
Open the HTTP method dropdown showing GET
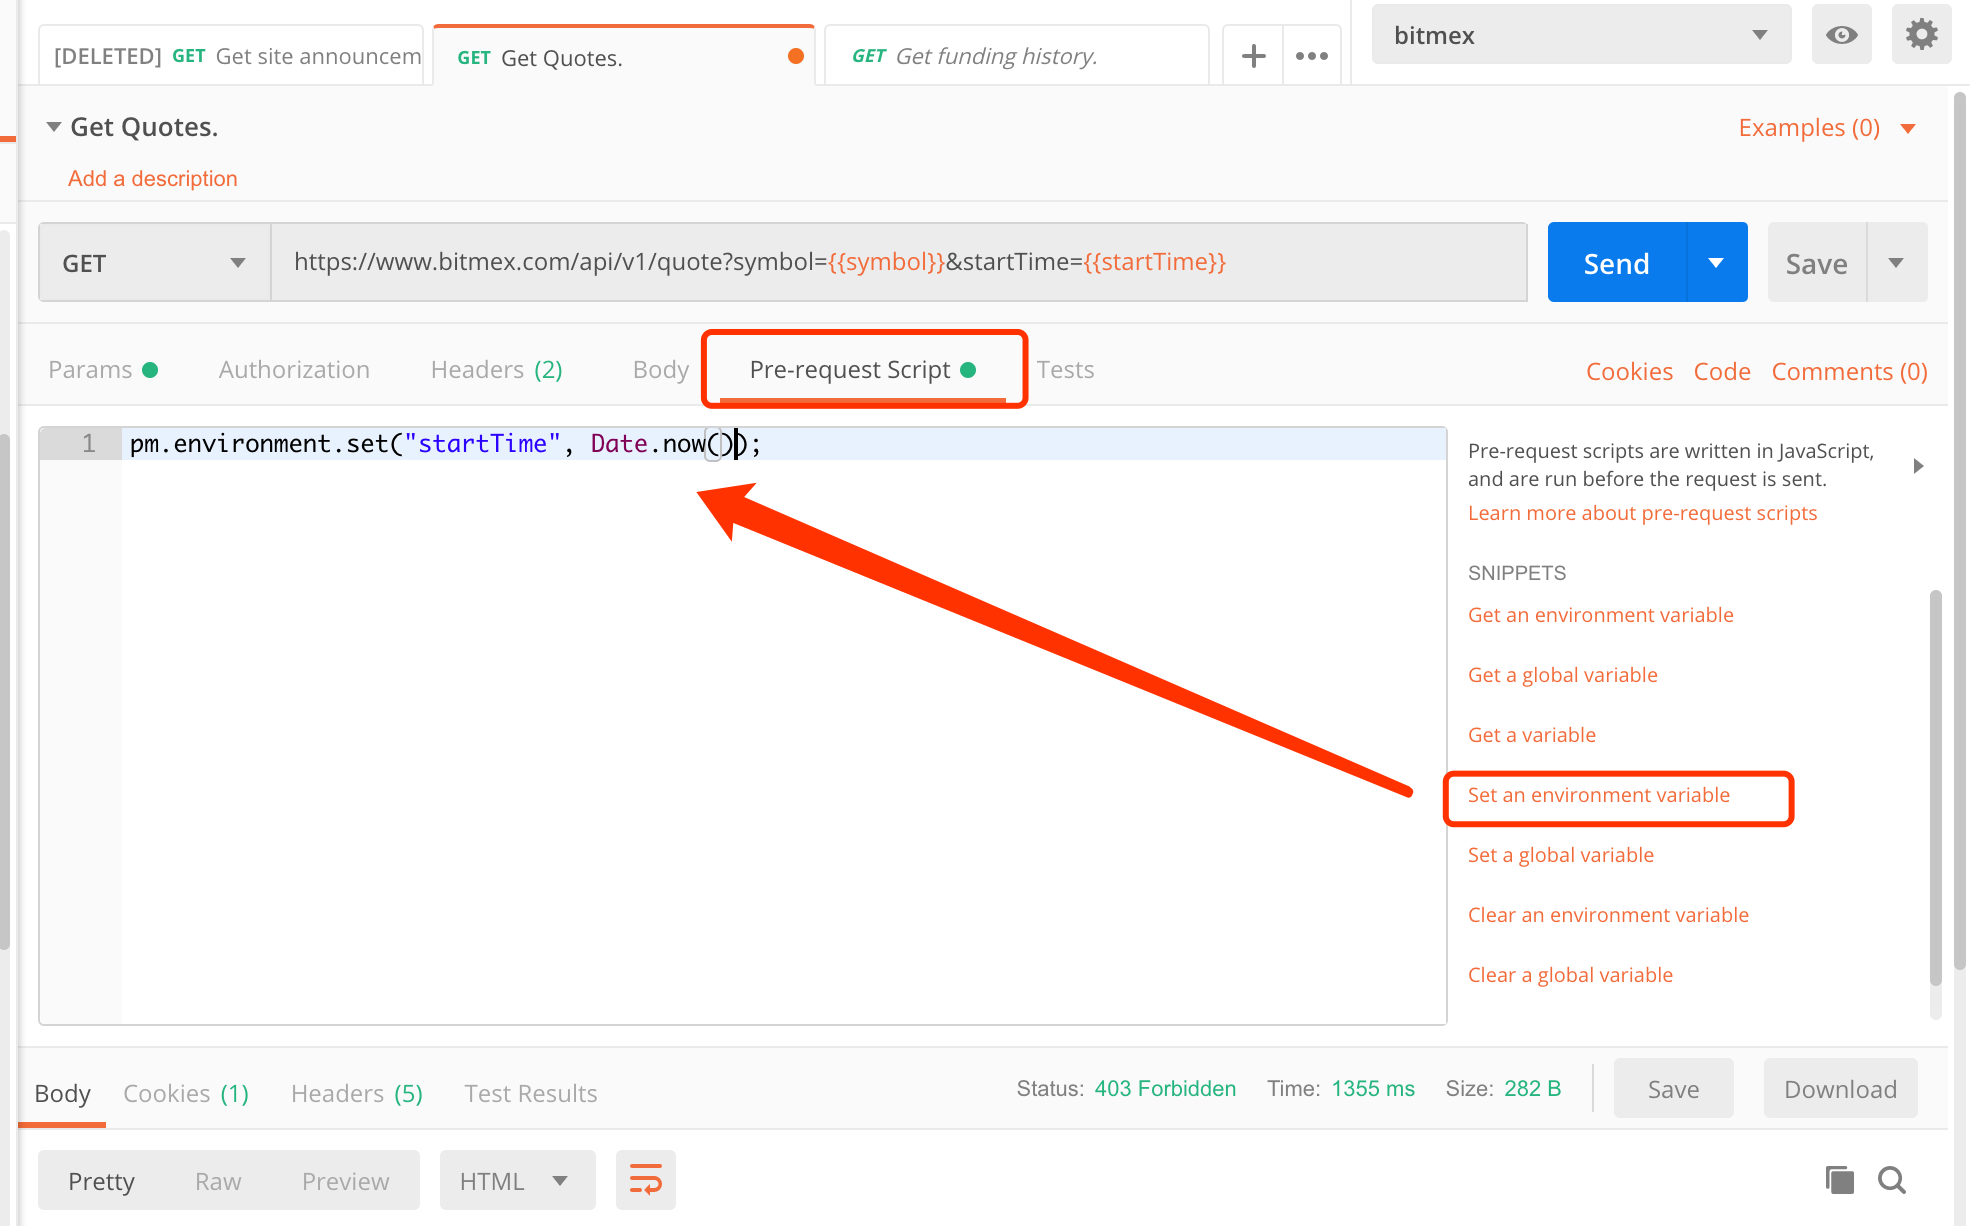(x=153, y=262)
